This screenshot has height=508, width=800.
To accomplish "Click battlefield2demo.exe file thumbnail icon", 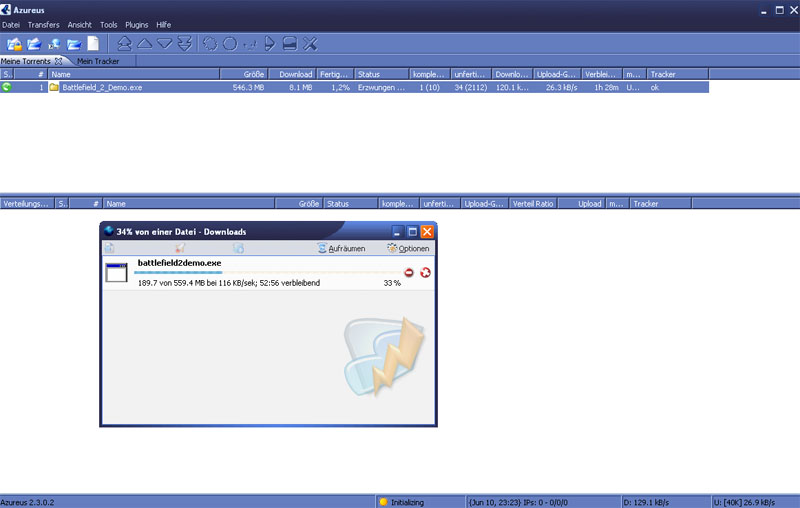I will (116, 272).
